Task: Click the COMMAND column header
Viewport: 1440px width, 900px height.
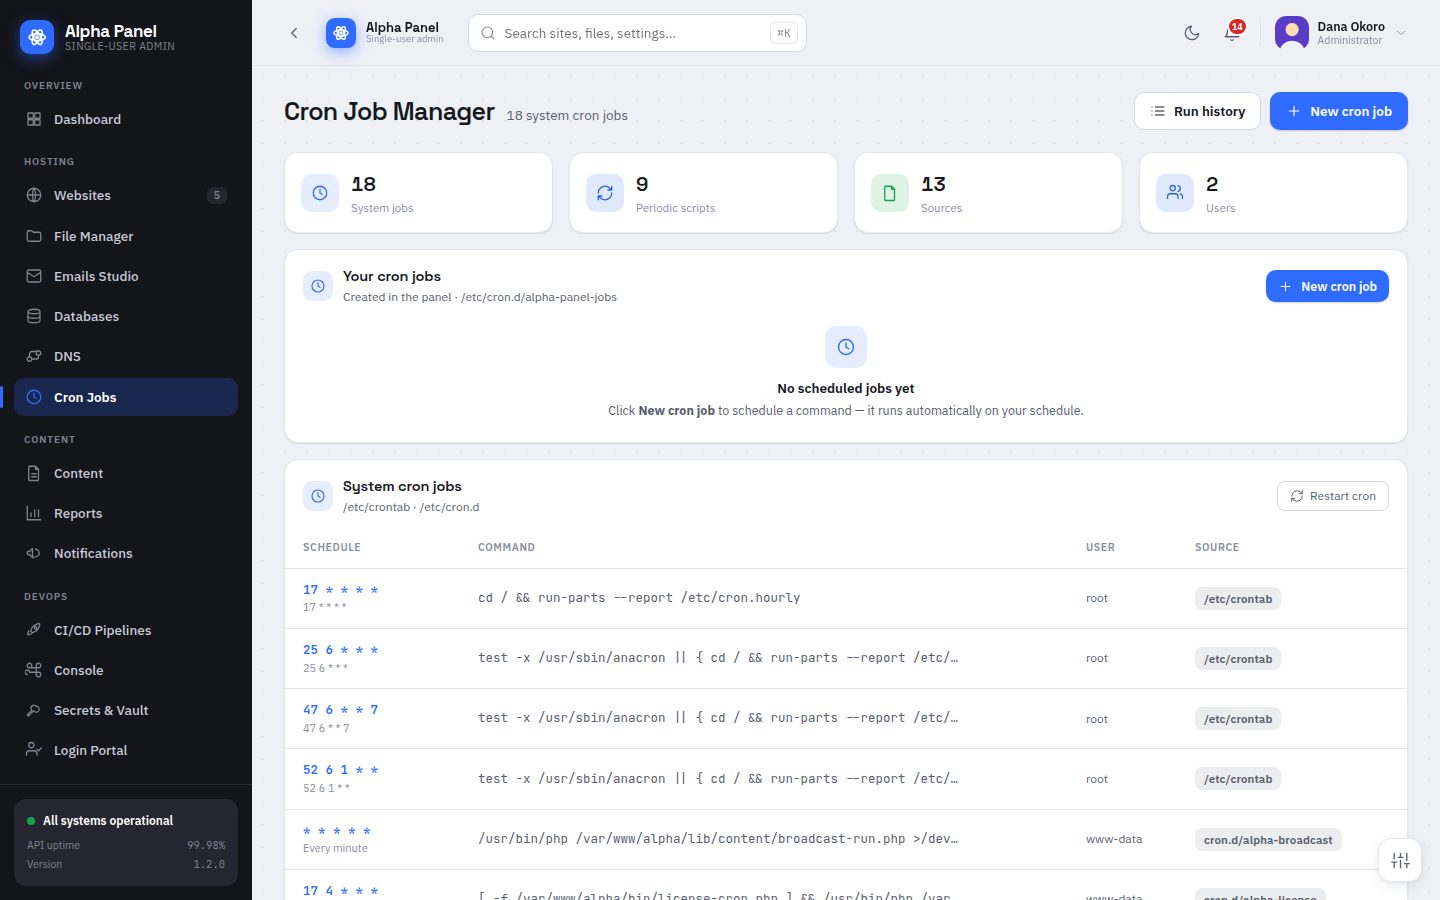Action: click(506, 547)
